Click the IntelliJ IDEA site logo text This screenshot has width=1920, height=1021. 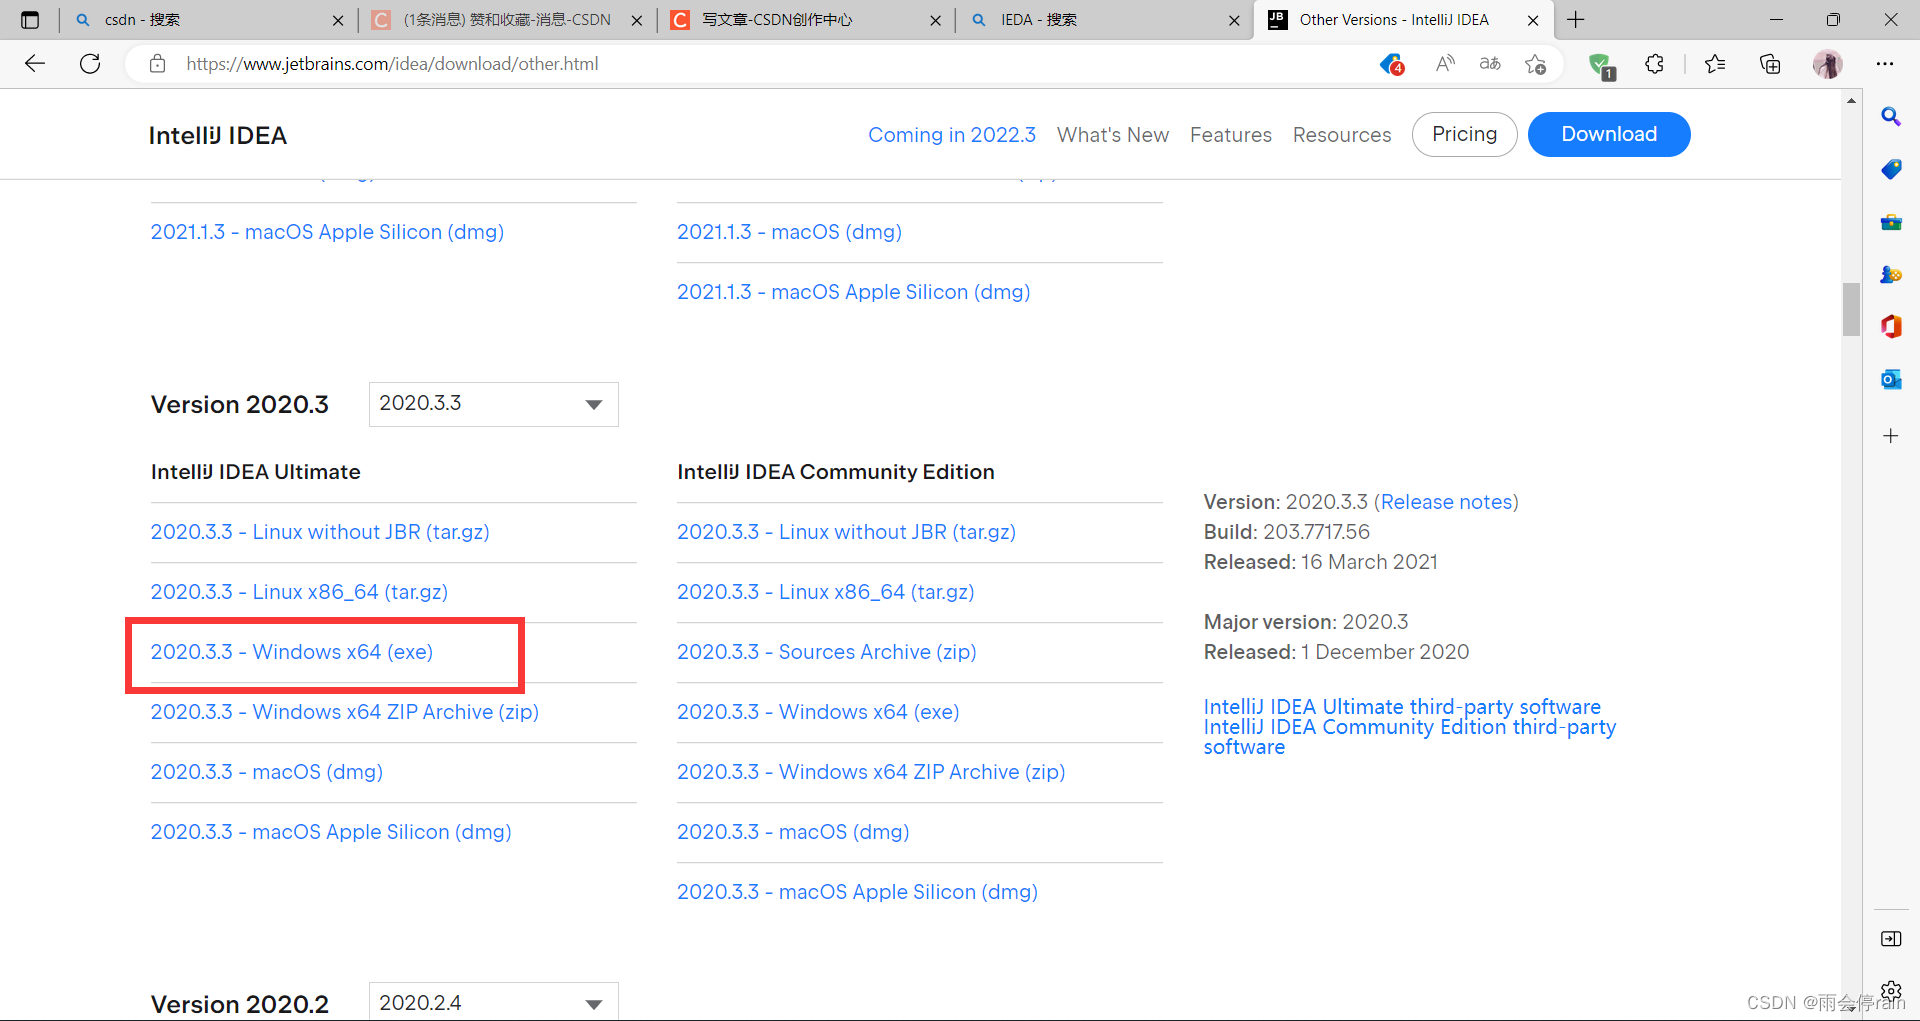pos(218,135)
